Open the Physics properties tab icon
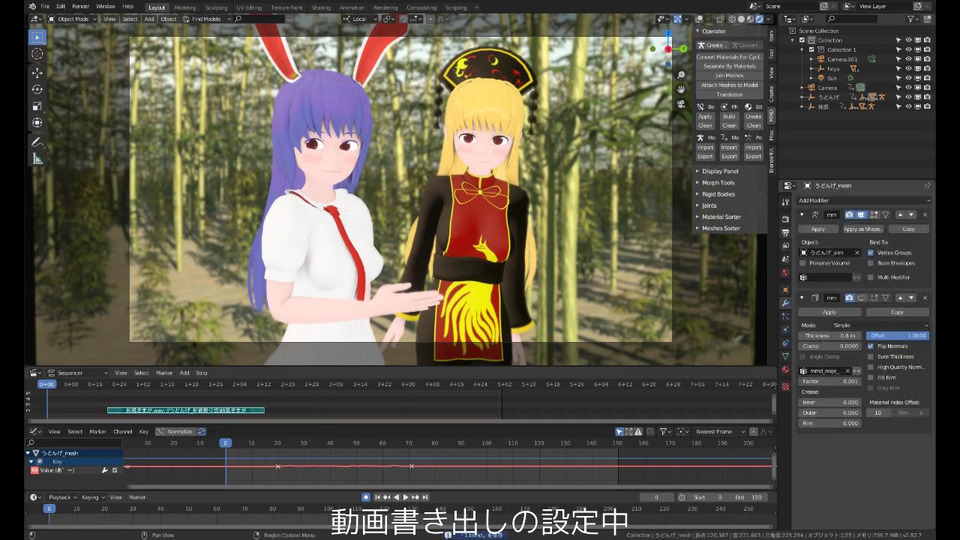 pyautogui.click(x=786, y=330)
